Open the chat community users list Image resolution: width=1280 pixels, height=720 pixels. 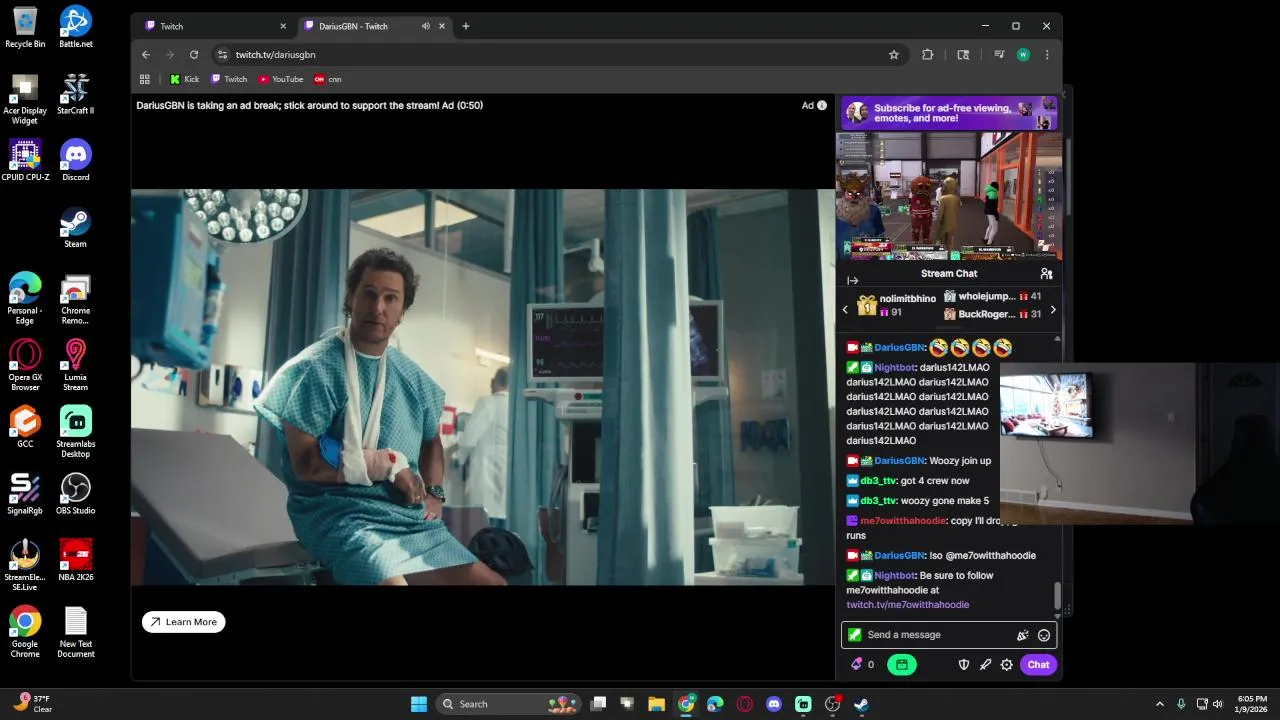coord(1046,273)
